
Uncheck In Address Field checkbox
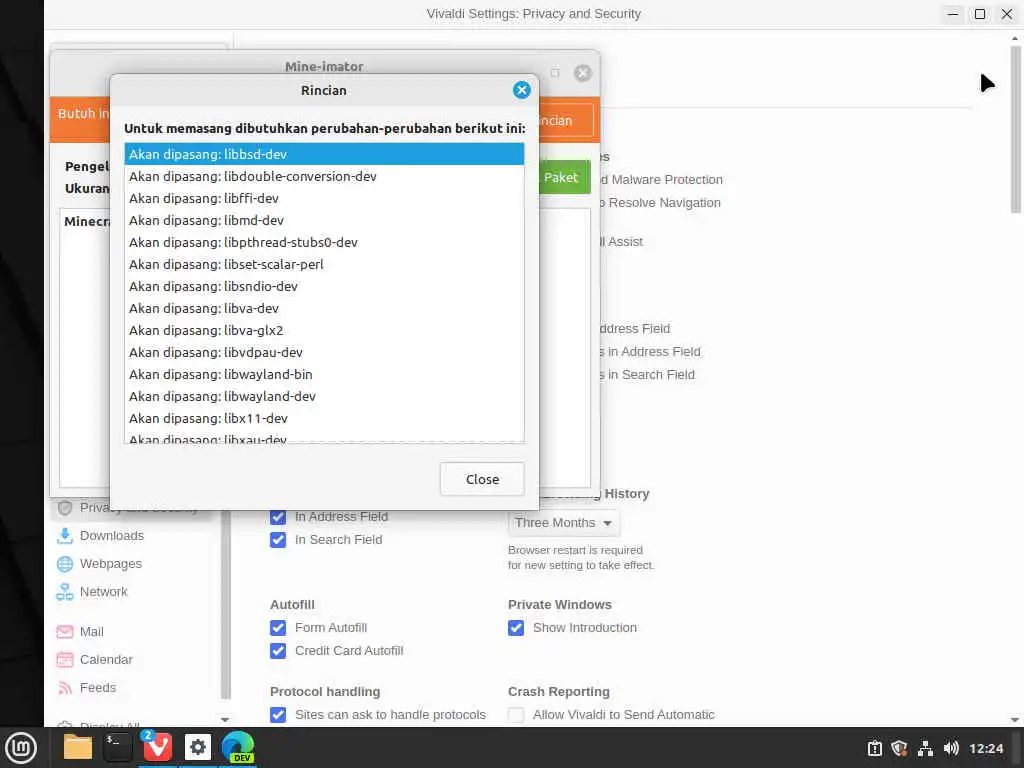pyautogui.click(x=278, y=517)
